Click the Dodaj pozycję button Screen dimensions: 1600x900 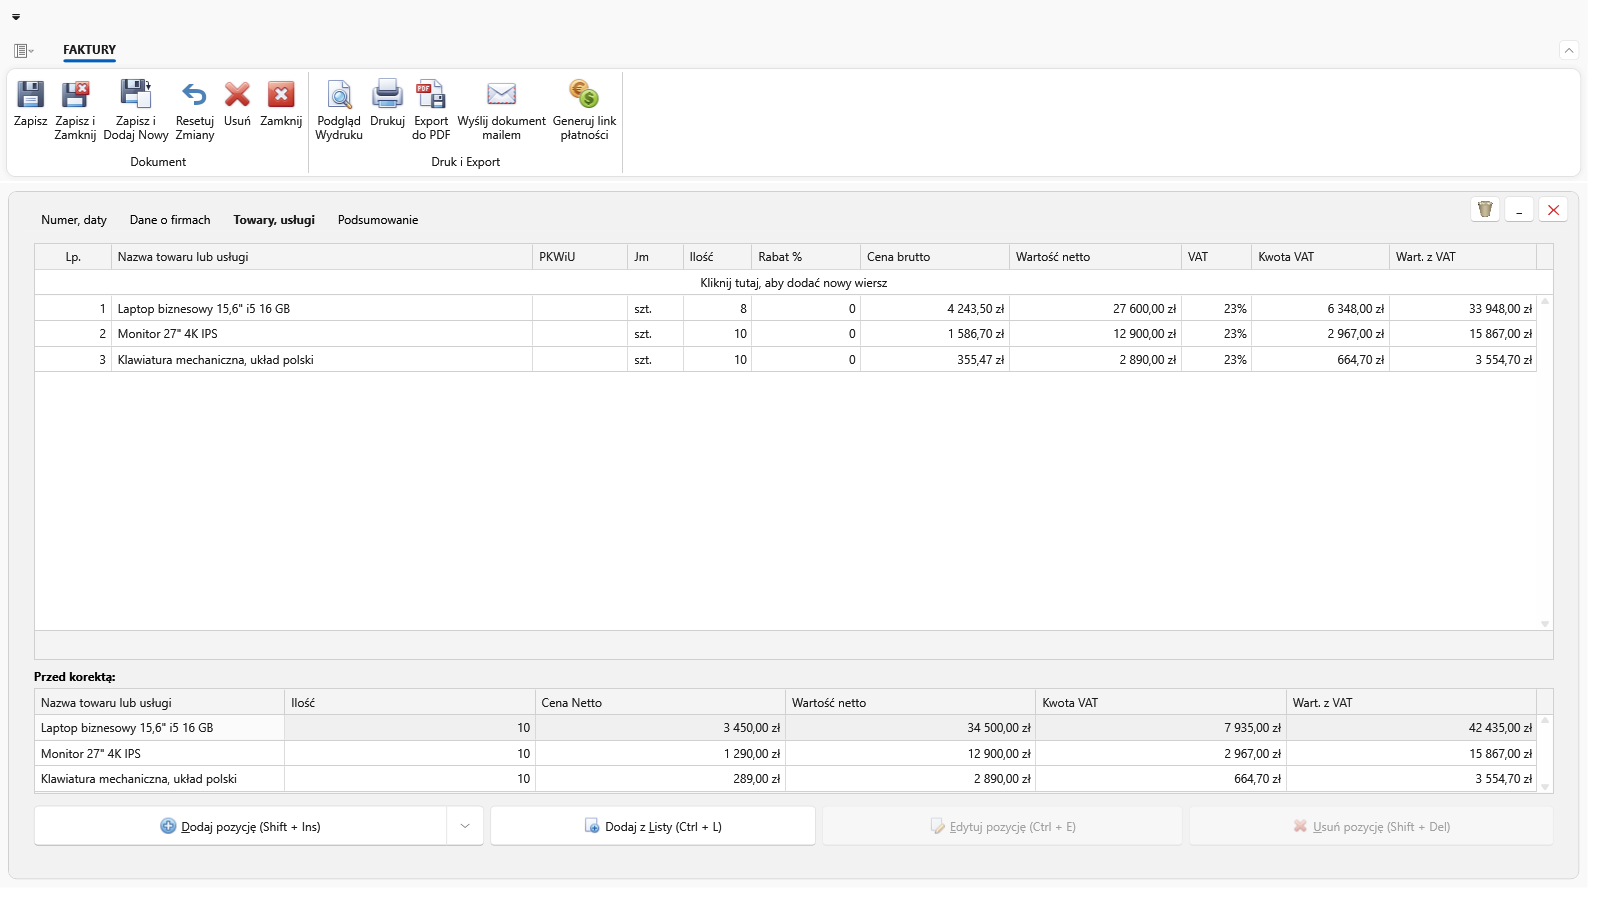coord(241,826)
